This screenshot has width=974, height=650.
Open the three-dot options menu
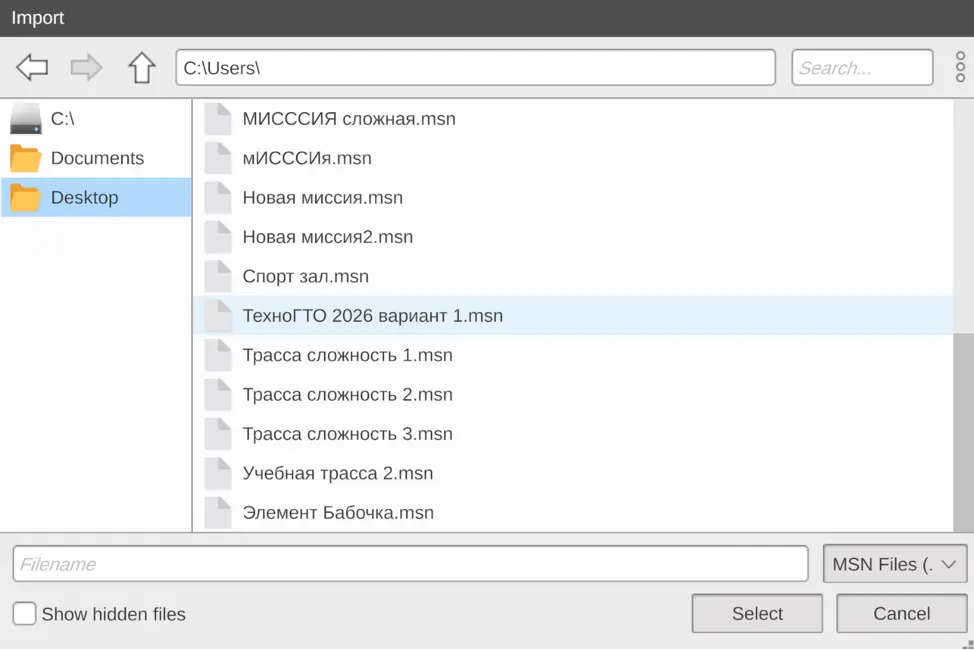pos(960,67)
